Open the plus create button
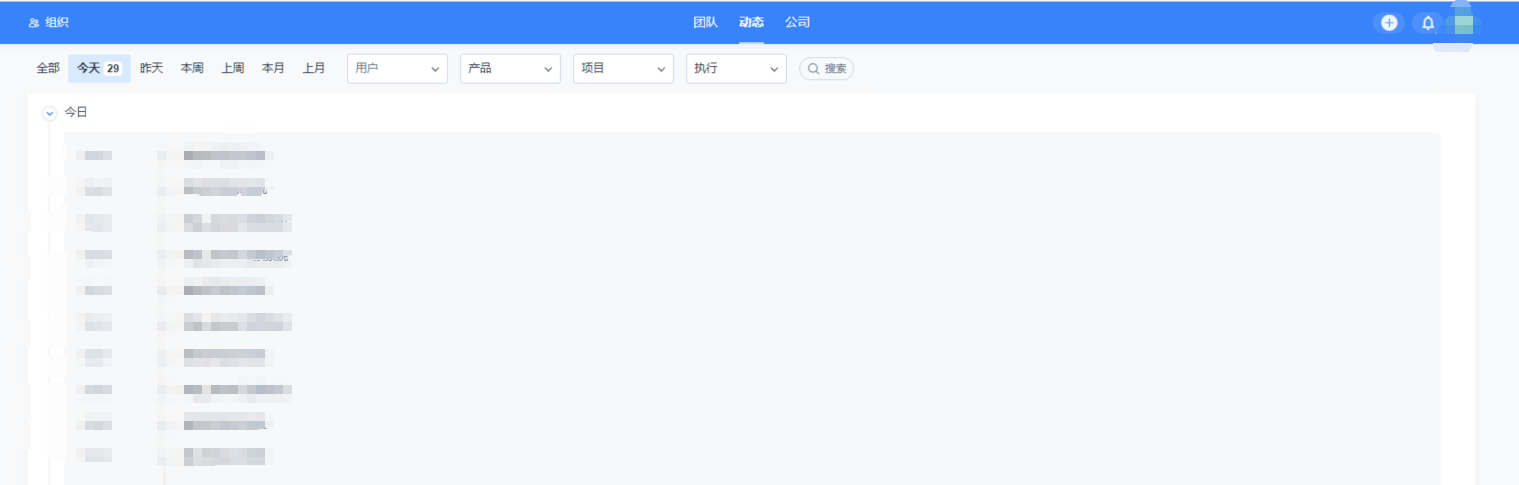 pyautogui.click(x=1389, y=22)
